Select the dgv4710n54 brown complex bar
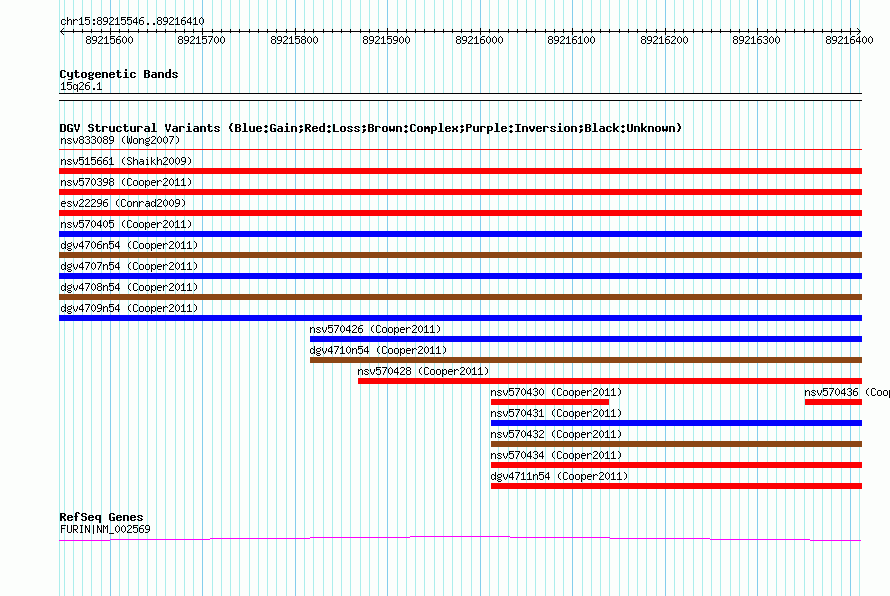This screenshot has height=596, width=890. (x=586, y=360)
